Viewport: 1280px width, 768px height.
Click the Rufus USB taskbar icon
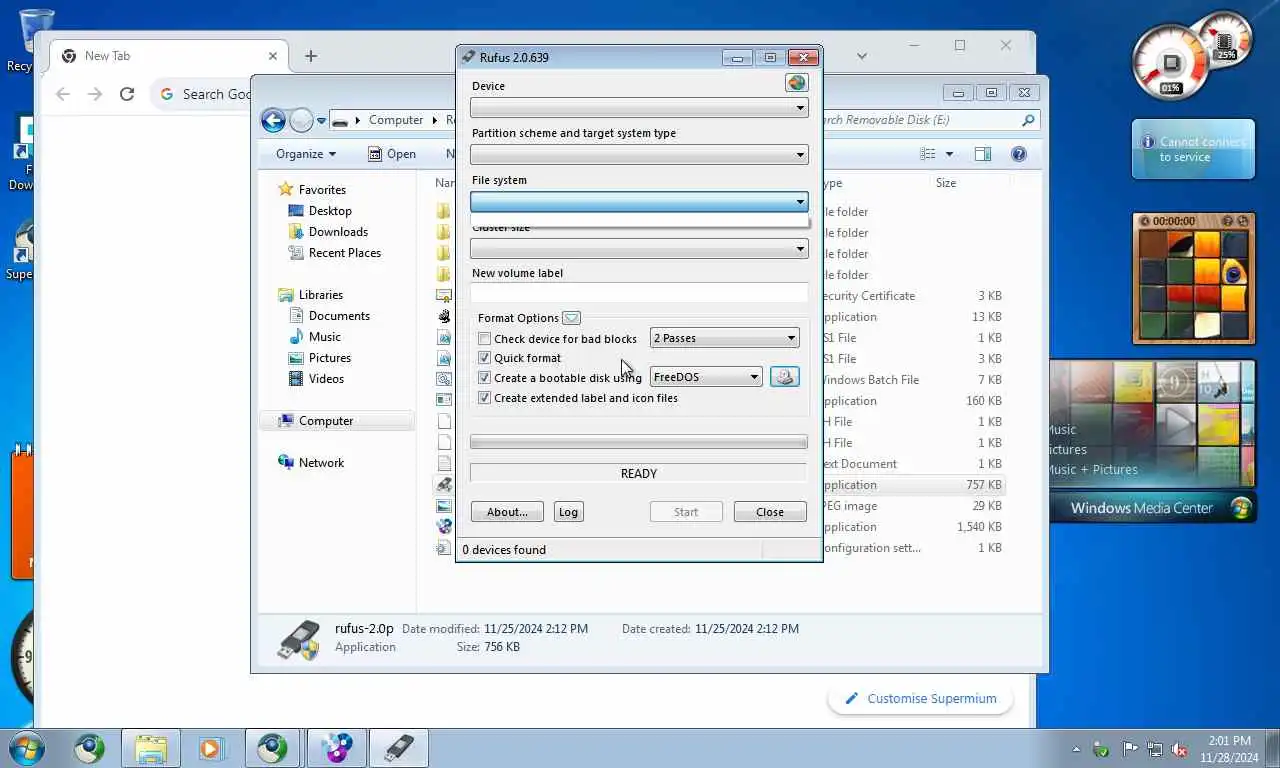399,748
